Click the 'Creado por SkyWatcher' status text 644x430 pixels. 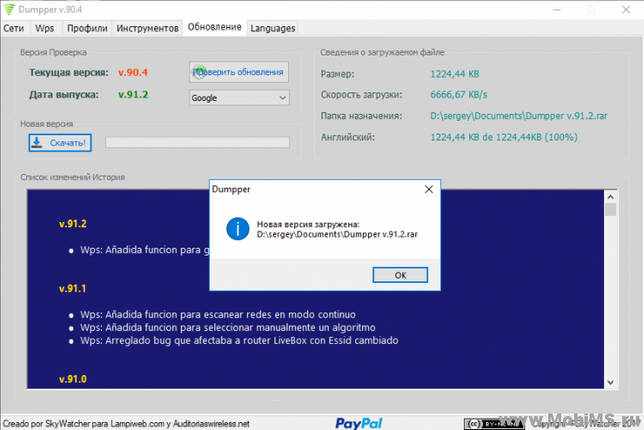point(126,423)
